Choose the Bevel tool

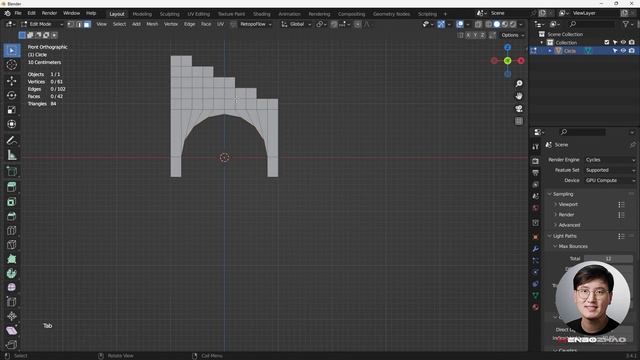(x=11, y=216)
